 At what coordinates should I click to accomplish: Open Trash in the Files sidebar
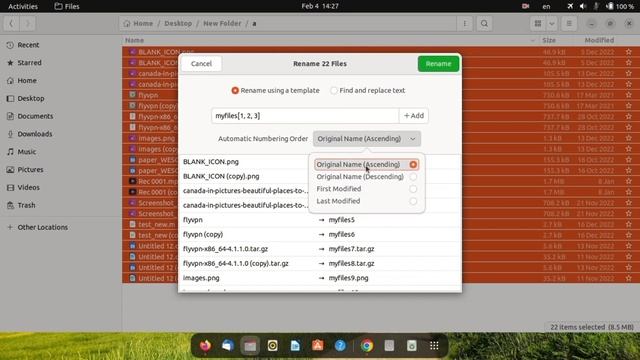coord(61,205)
